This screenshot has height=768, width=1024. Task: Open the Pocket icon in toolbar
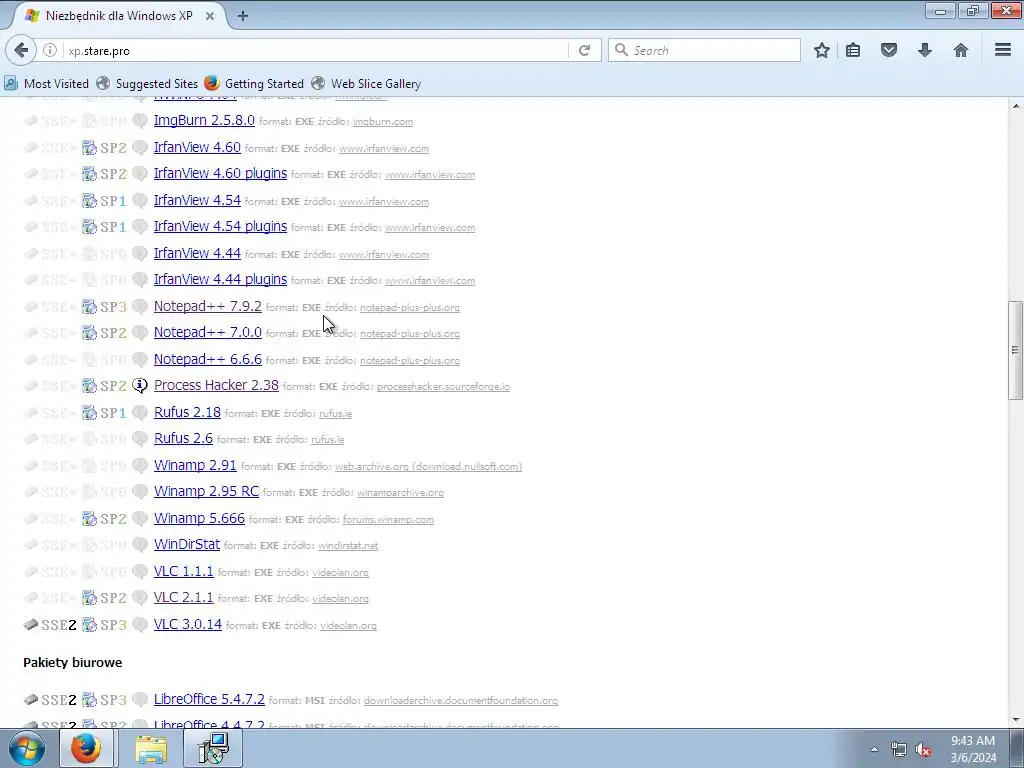coord(889,50)
